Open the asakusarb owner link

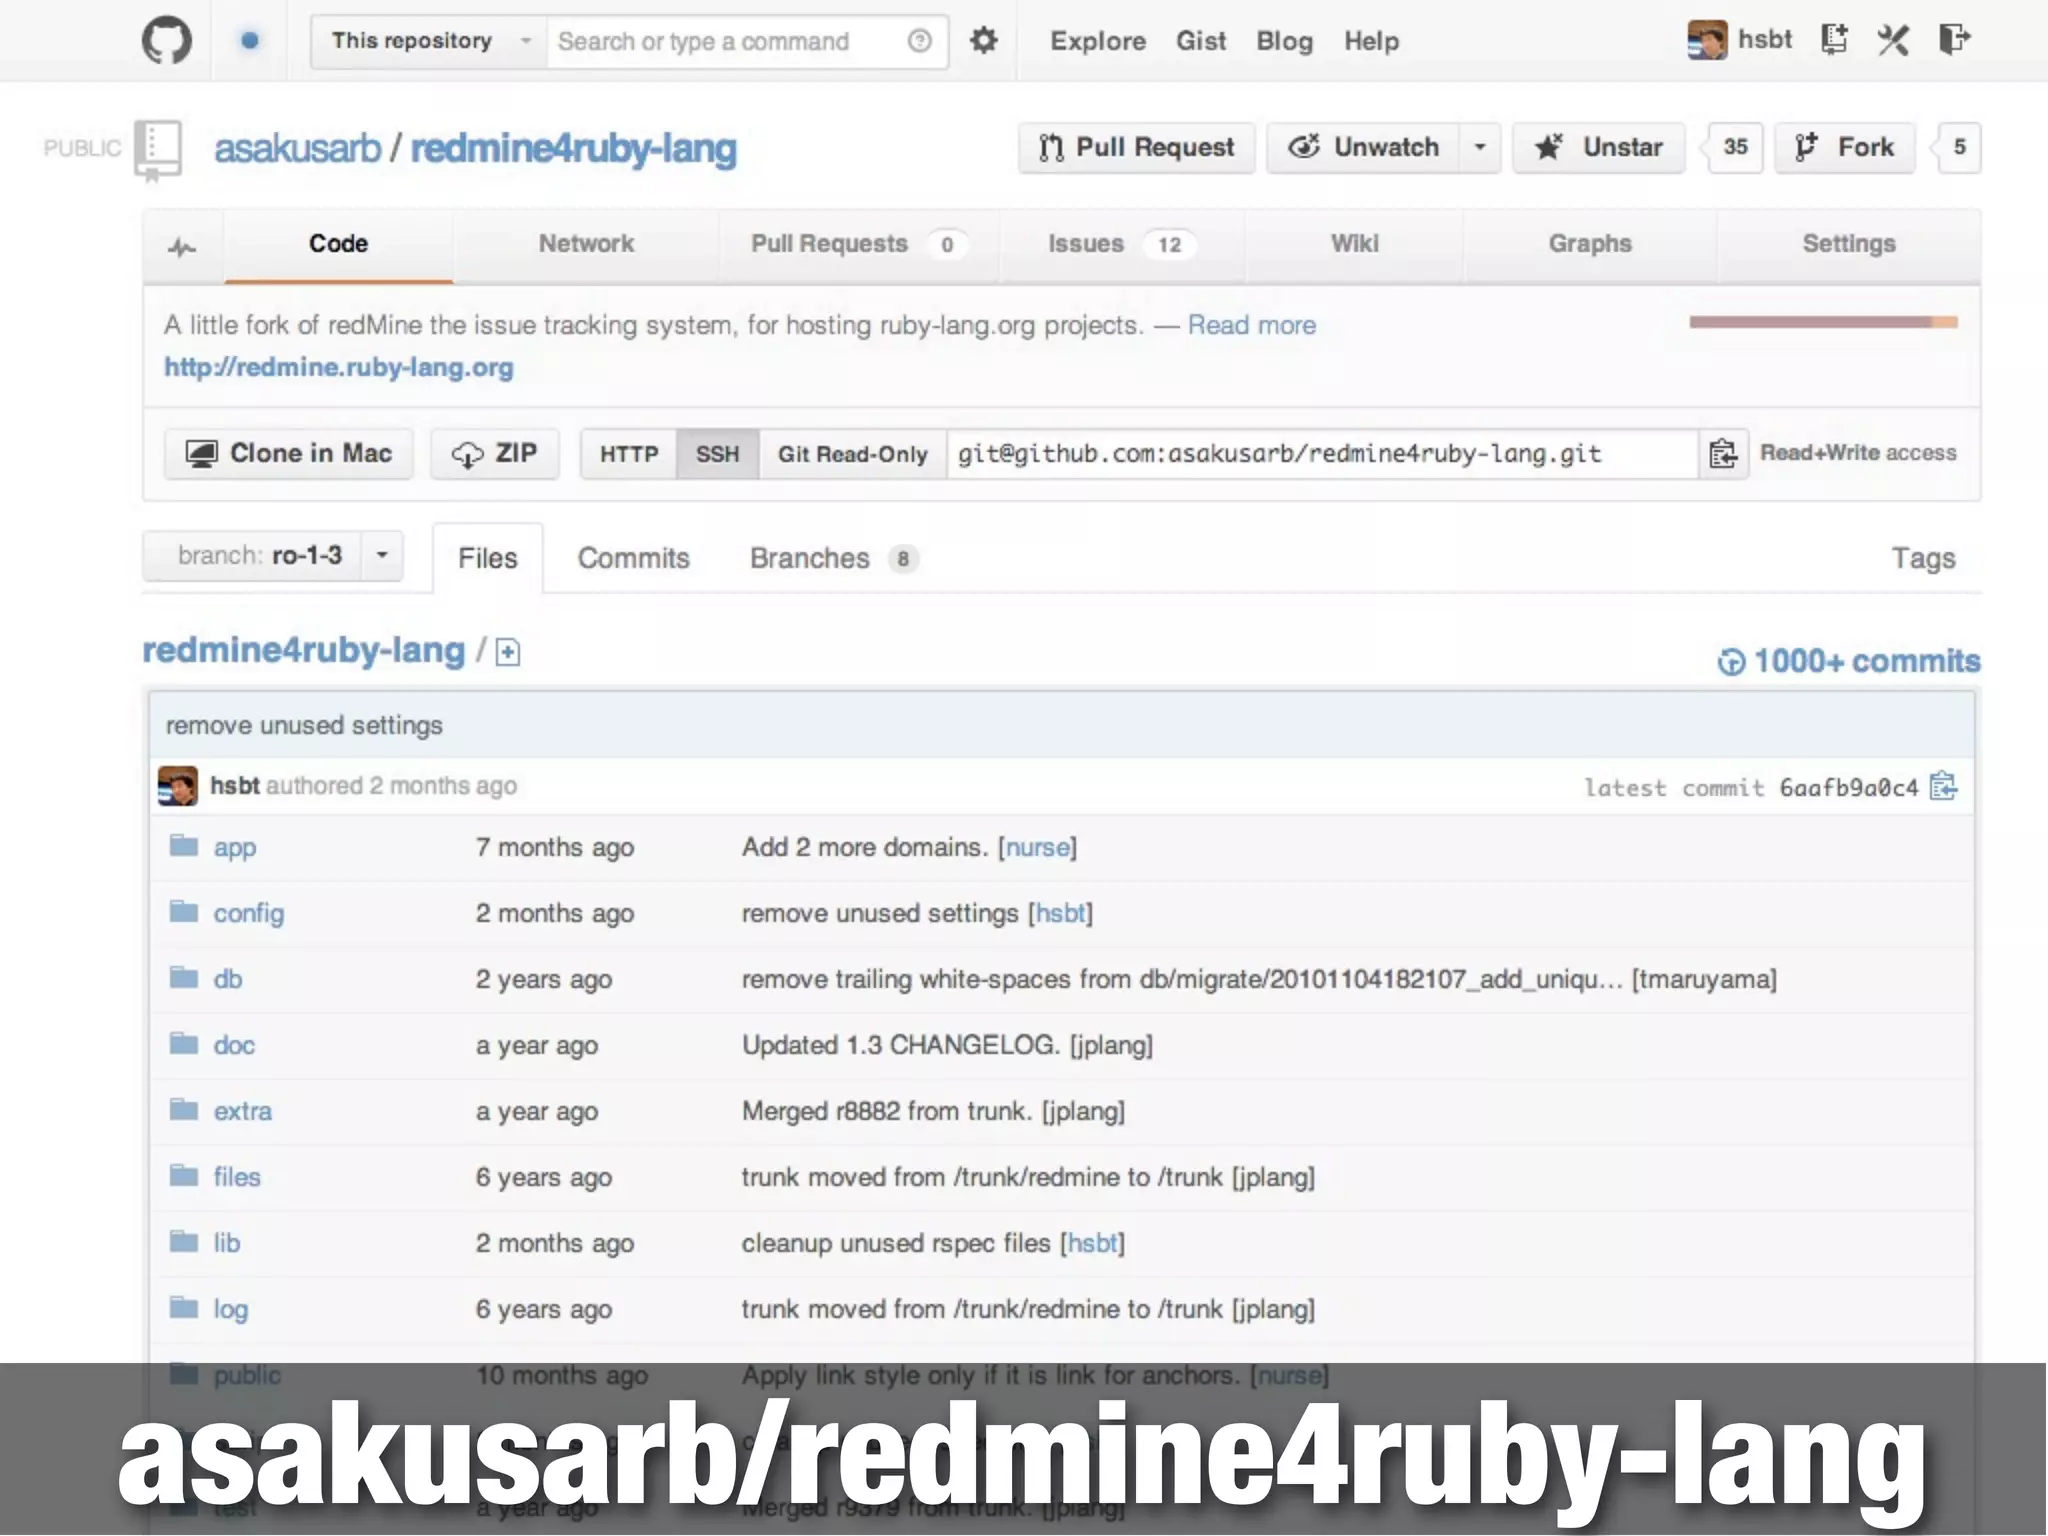(298, 148)
